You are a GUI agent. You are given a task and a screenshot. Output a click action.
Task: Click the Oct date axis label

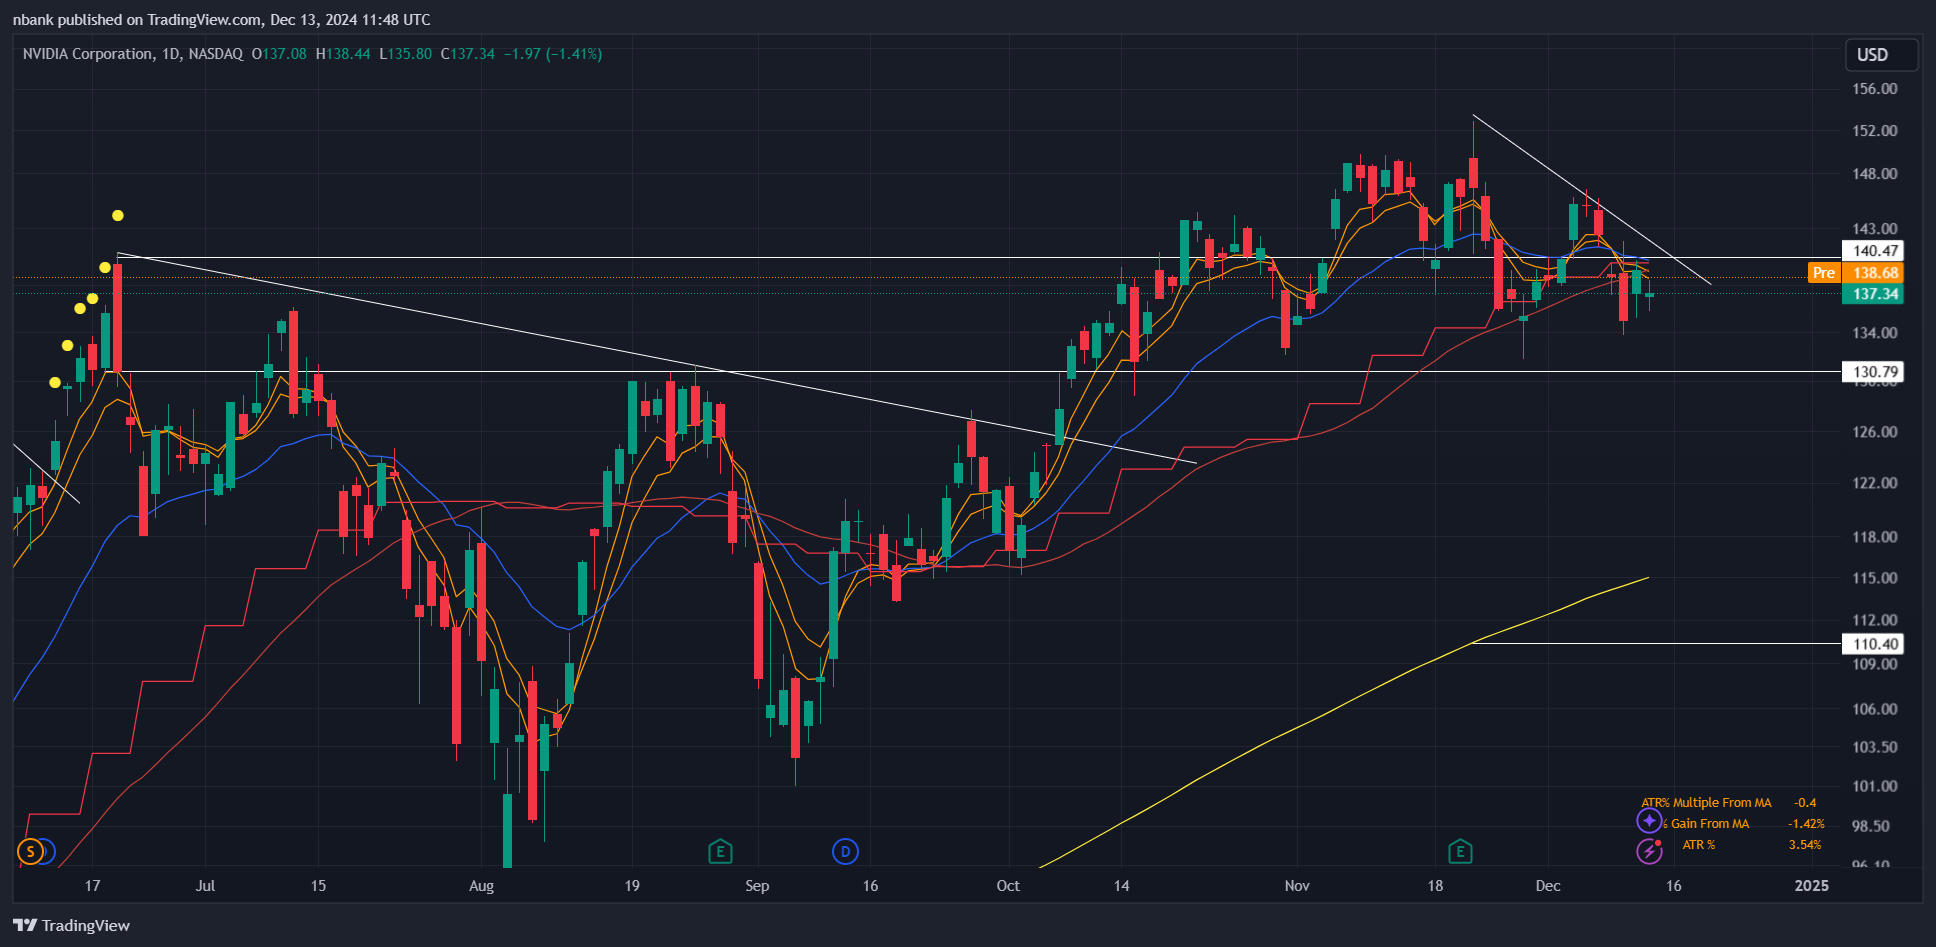pos(1008,886)
